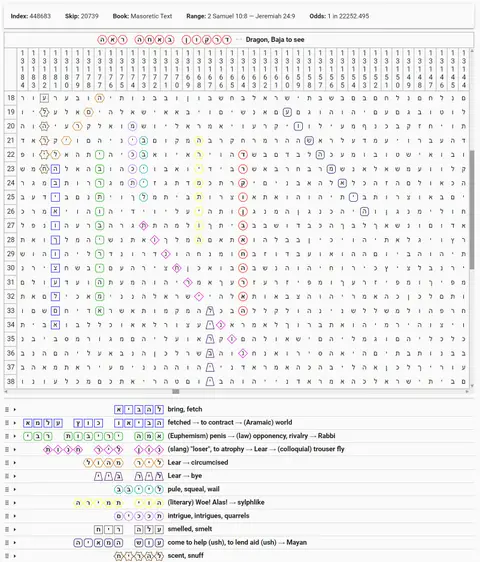480x562 pixels.
Task: Click the matrix's vertical scrollbar thumb
Action: tap(472, 210)
